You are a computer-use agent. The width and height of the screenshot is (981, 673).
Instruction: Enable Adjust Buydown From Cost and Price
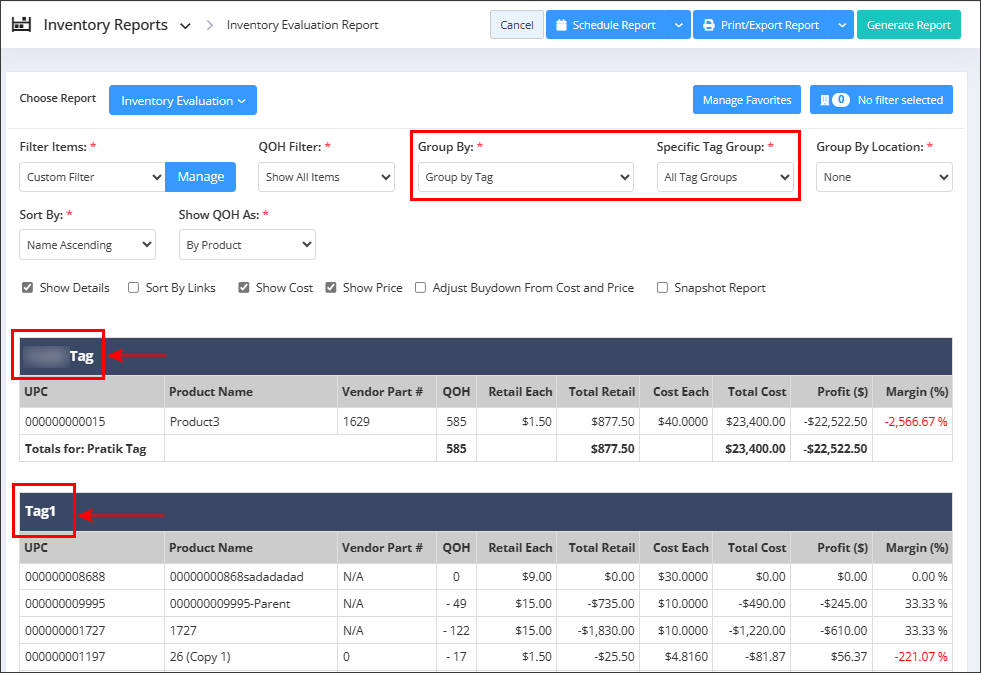(x=420, y=288)
